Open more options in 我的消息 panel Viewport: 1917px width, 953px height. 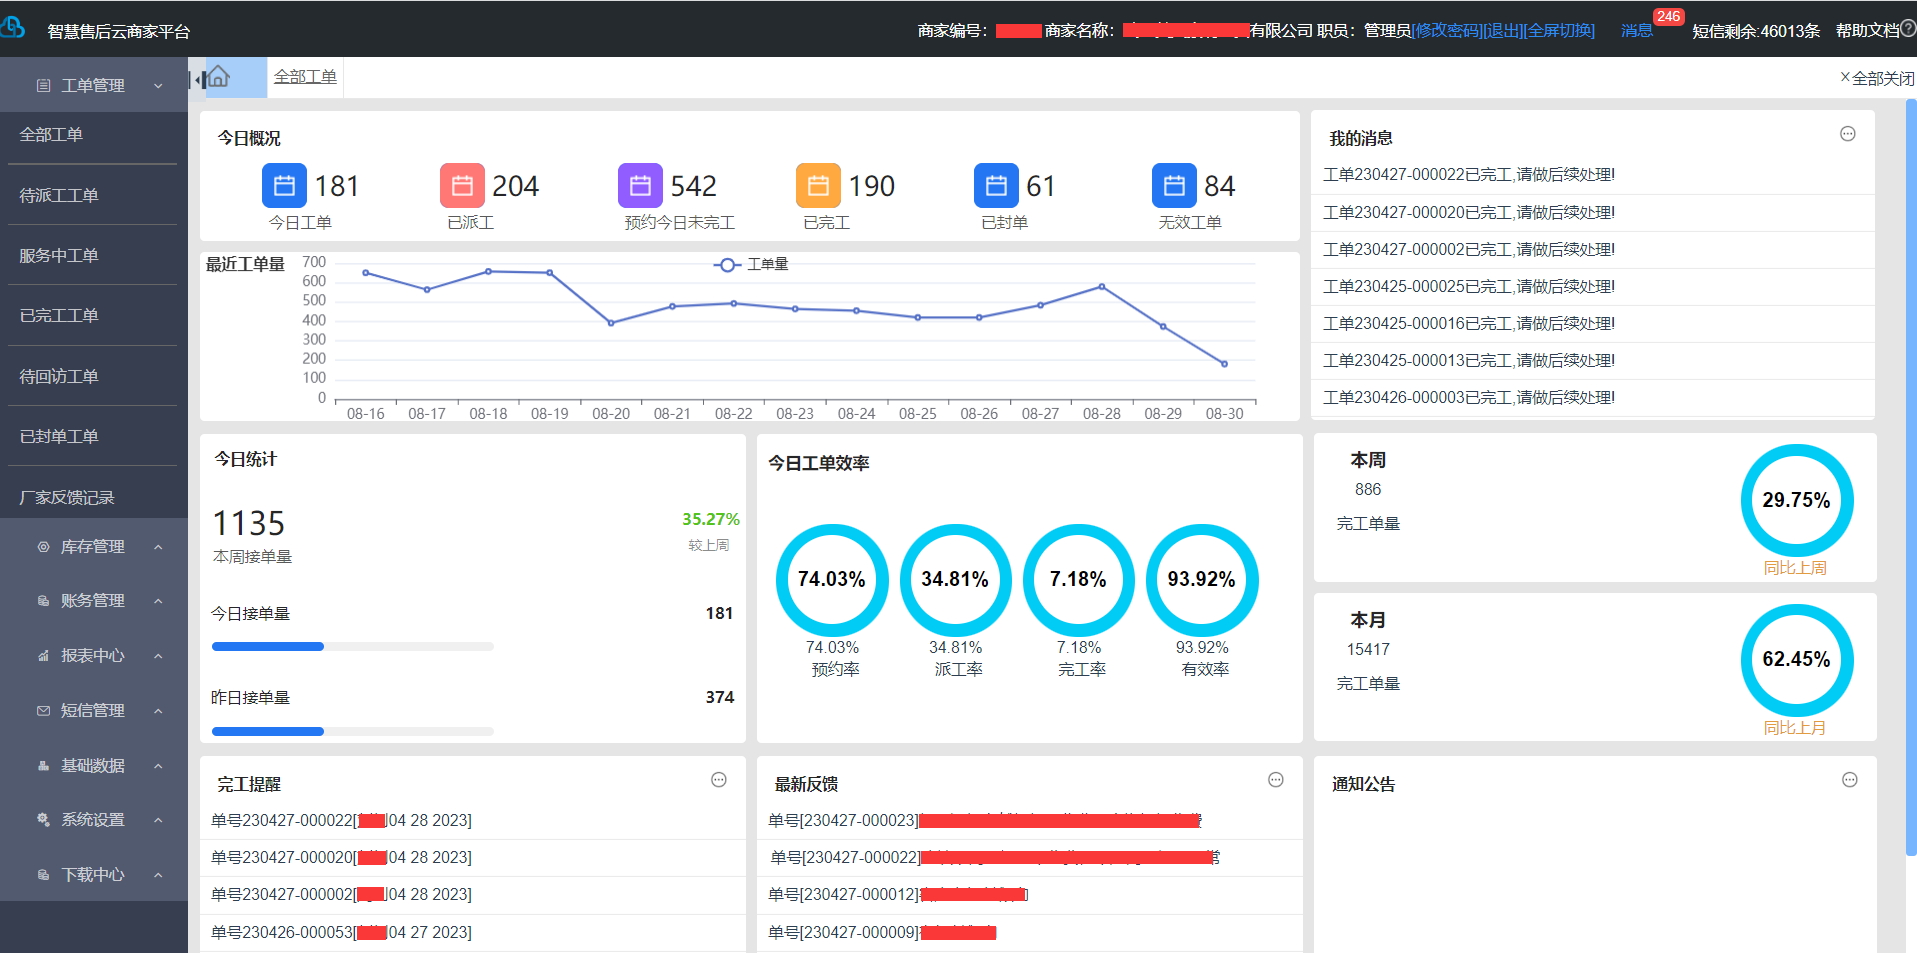pyautogui.click(x=1847, y=134)
